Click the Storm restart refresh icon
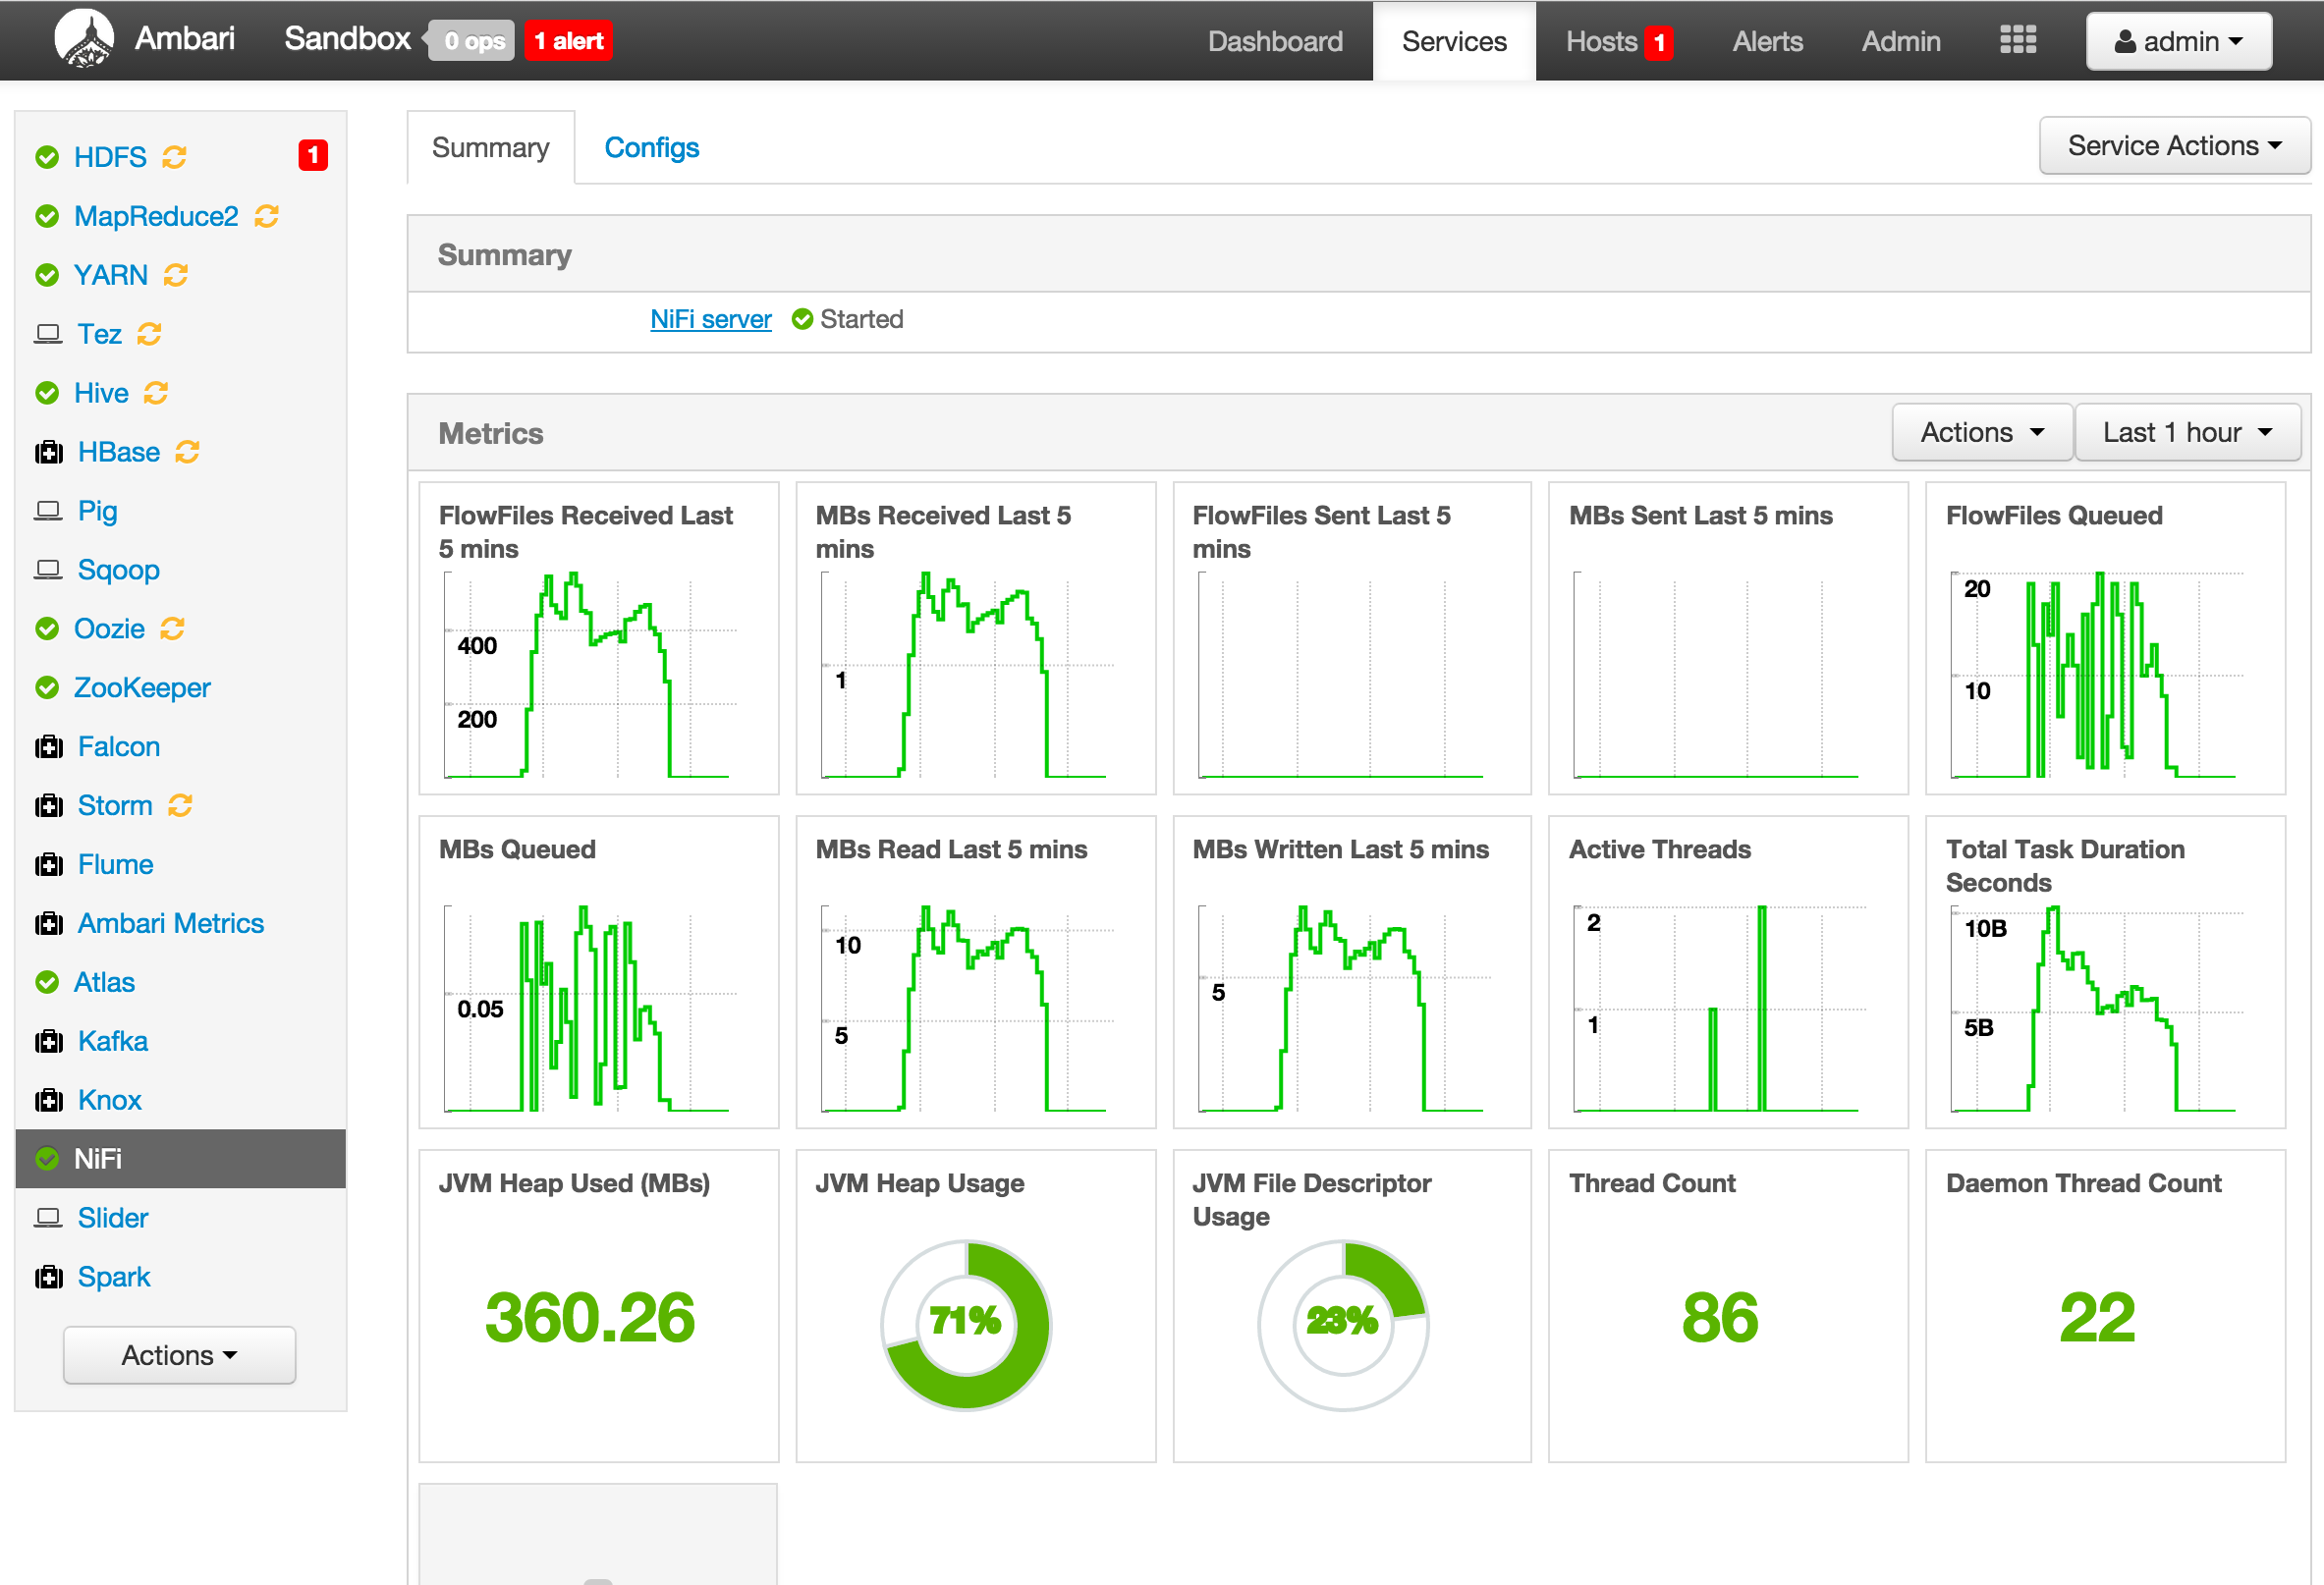Screen dimensions: 2324x1585 click(180, 805)
